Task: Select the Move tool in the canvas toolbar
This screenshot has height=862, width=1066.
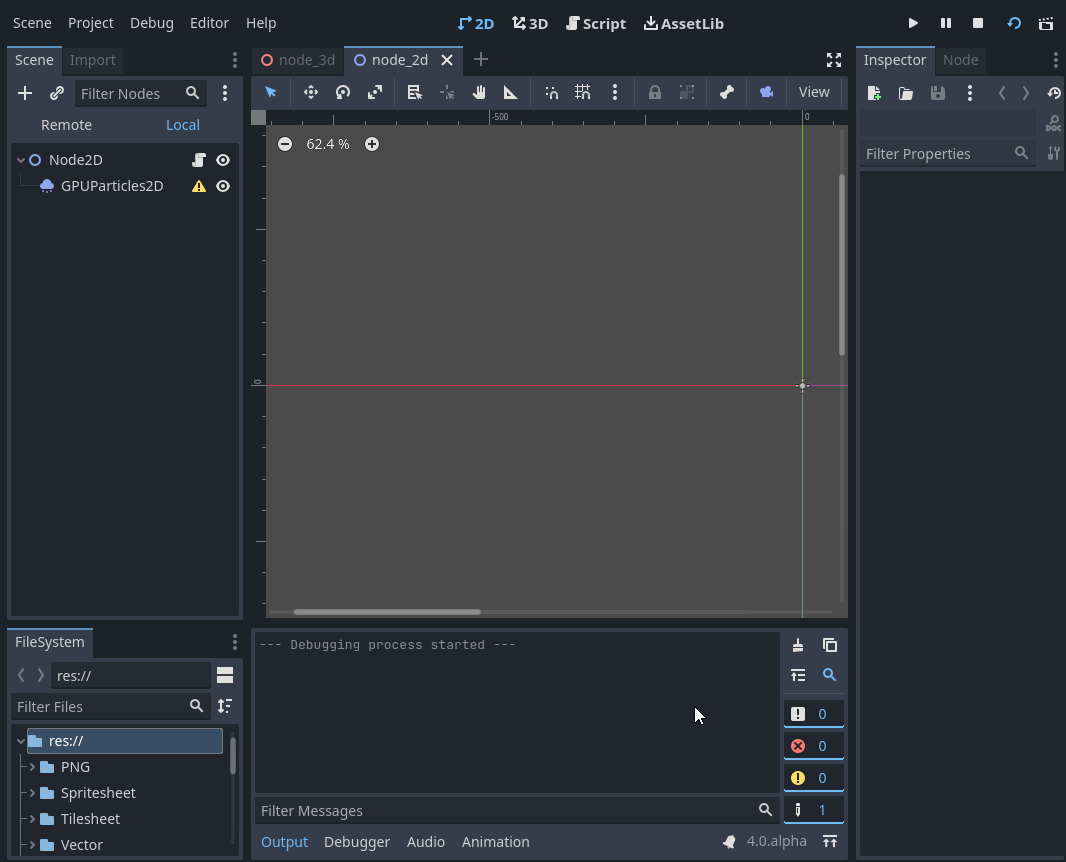Action: [x=311, y=92]
